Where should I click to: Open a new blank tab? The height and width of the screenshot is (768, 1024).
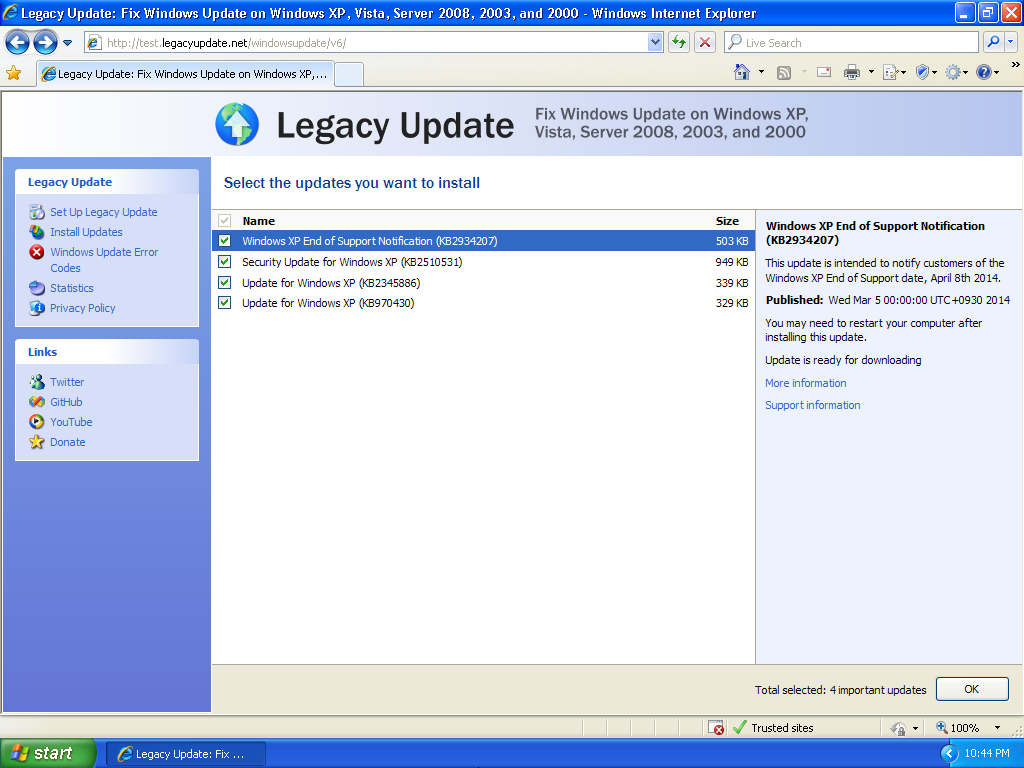pos(349,74)
